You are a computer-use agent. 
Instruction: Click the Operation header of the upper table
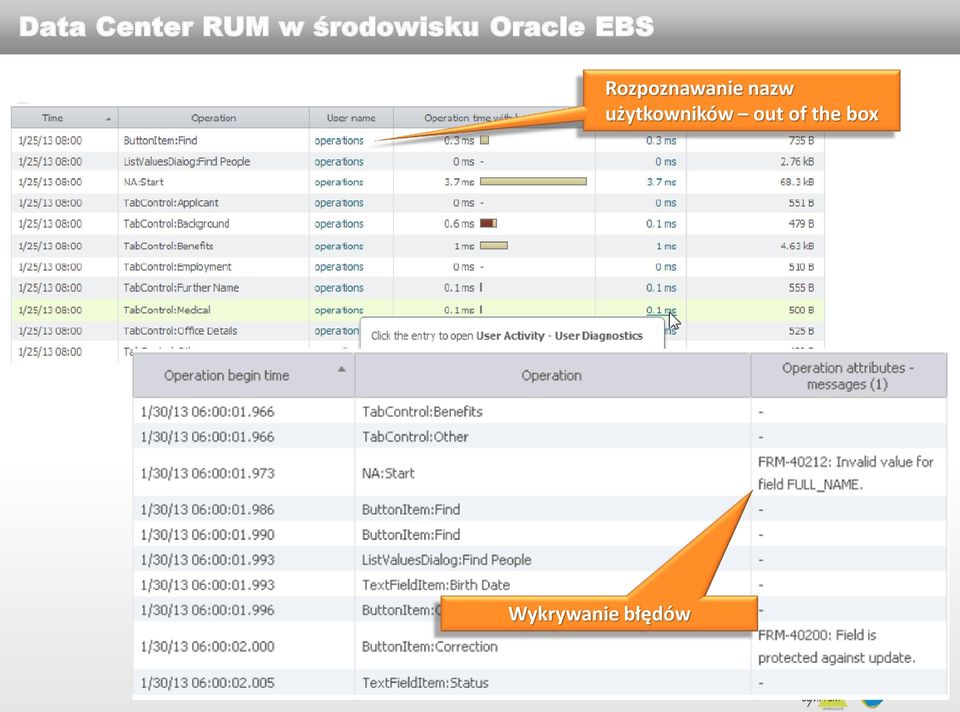click(x=213, y=118)
